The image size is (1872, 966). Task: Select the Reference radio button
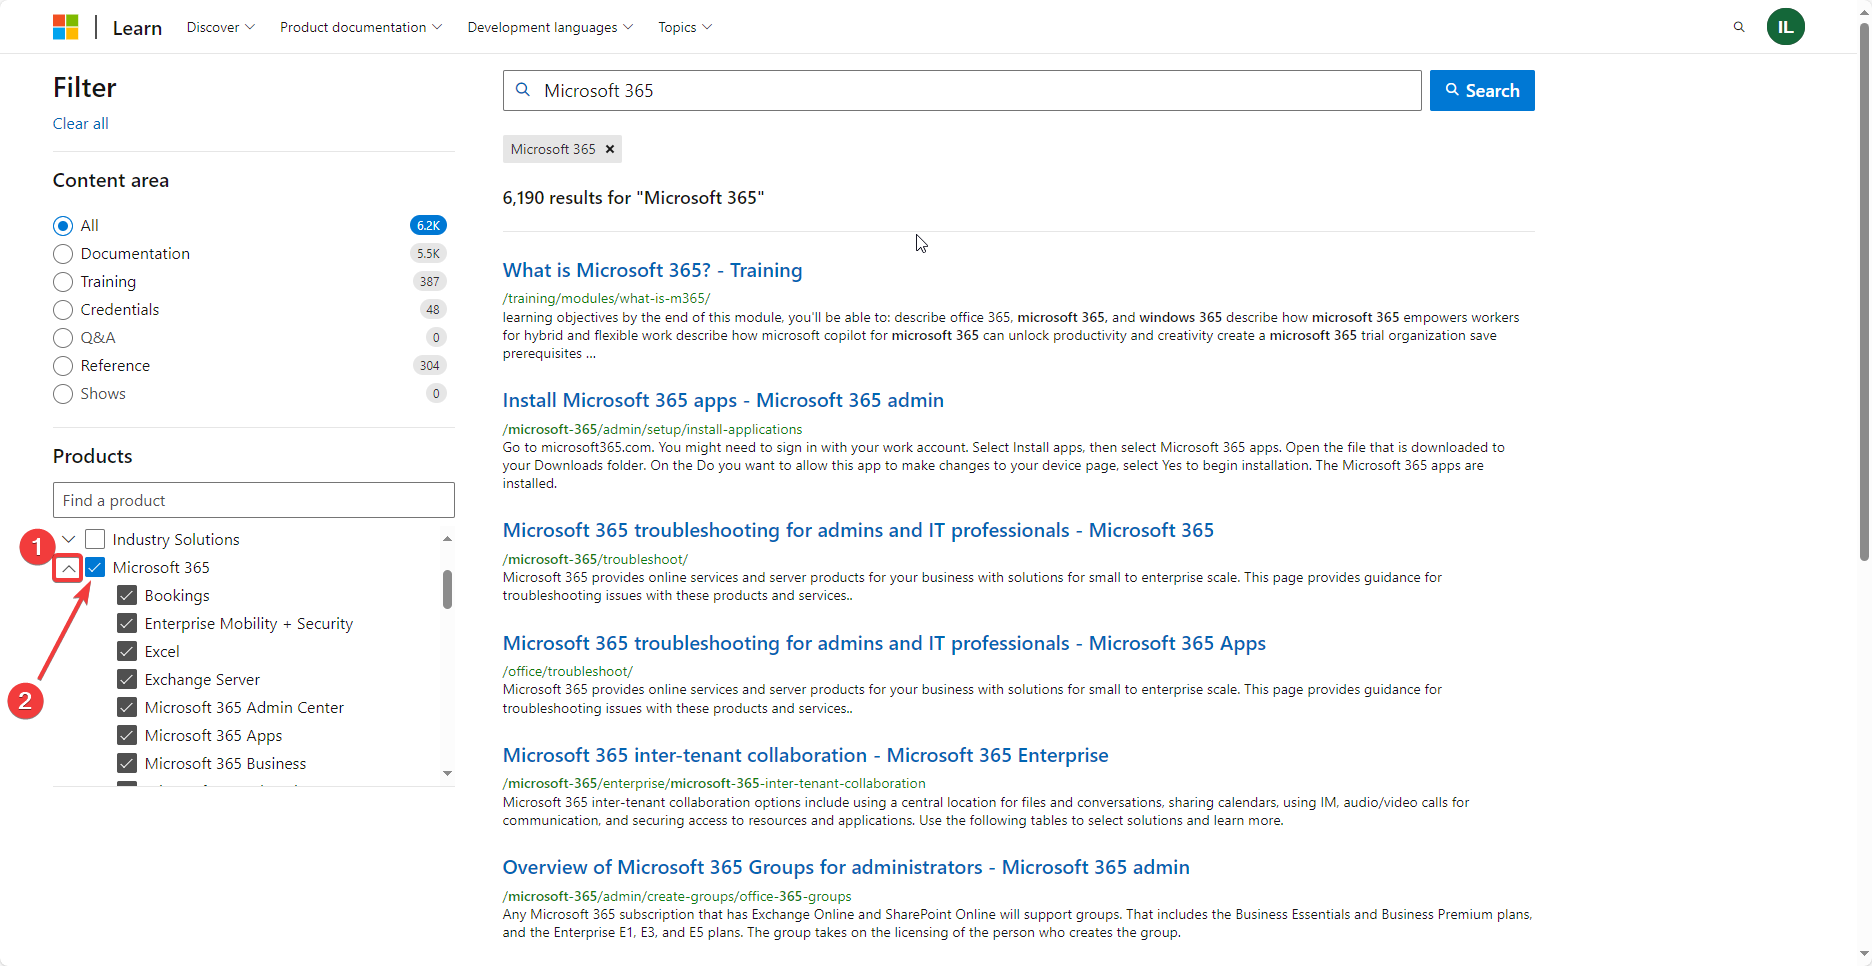click(x=63, y=366)
